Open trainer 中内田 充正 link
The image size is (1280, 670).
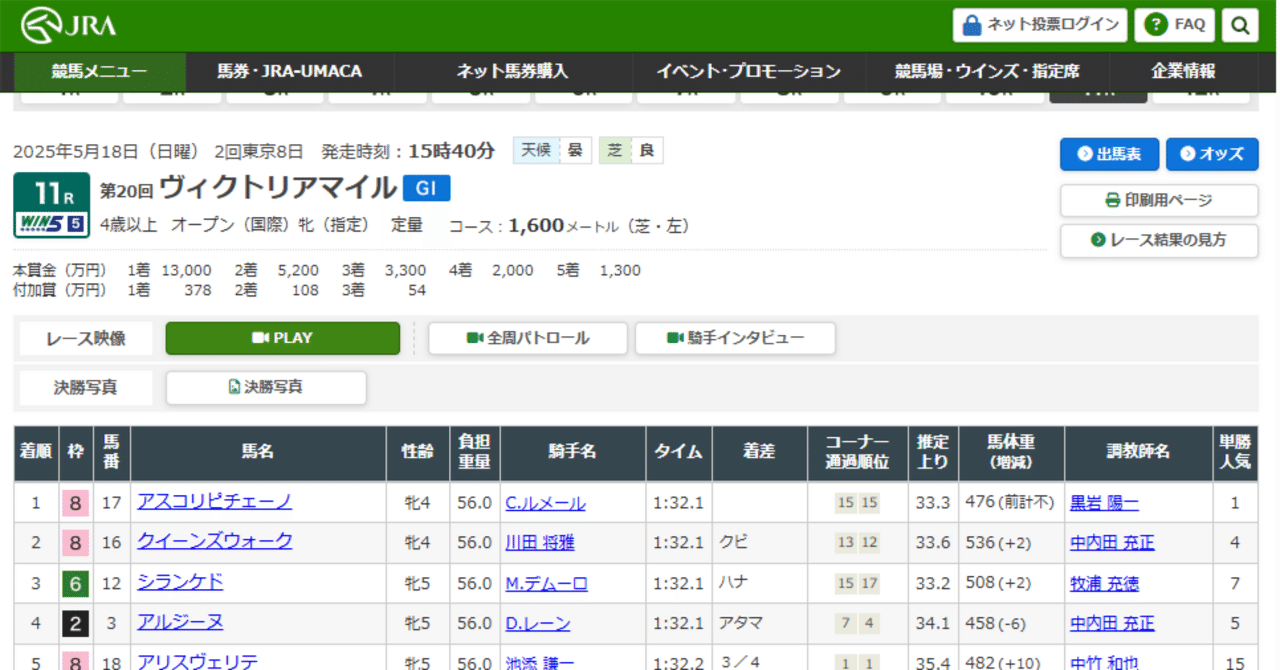(x=1112, y=542)
